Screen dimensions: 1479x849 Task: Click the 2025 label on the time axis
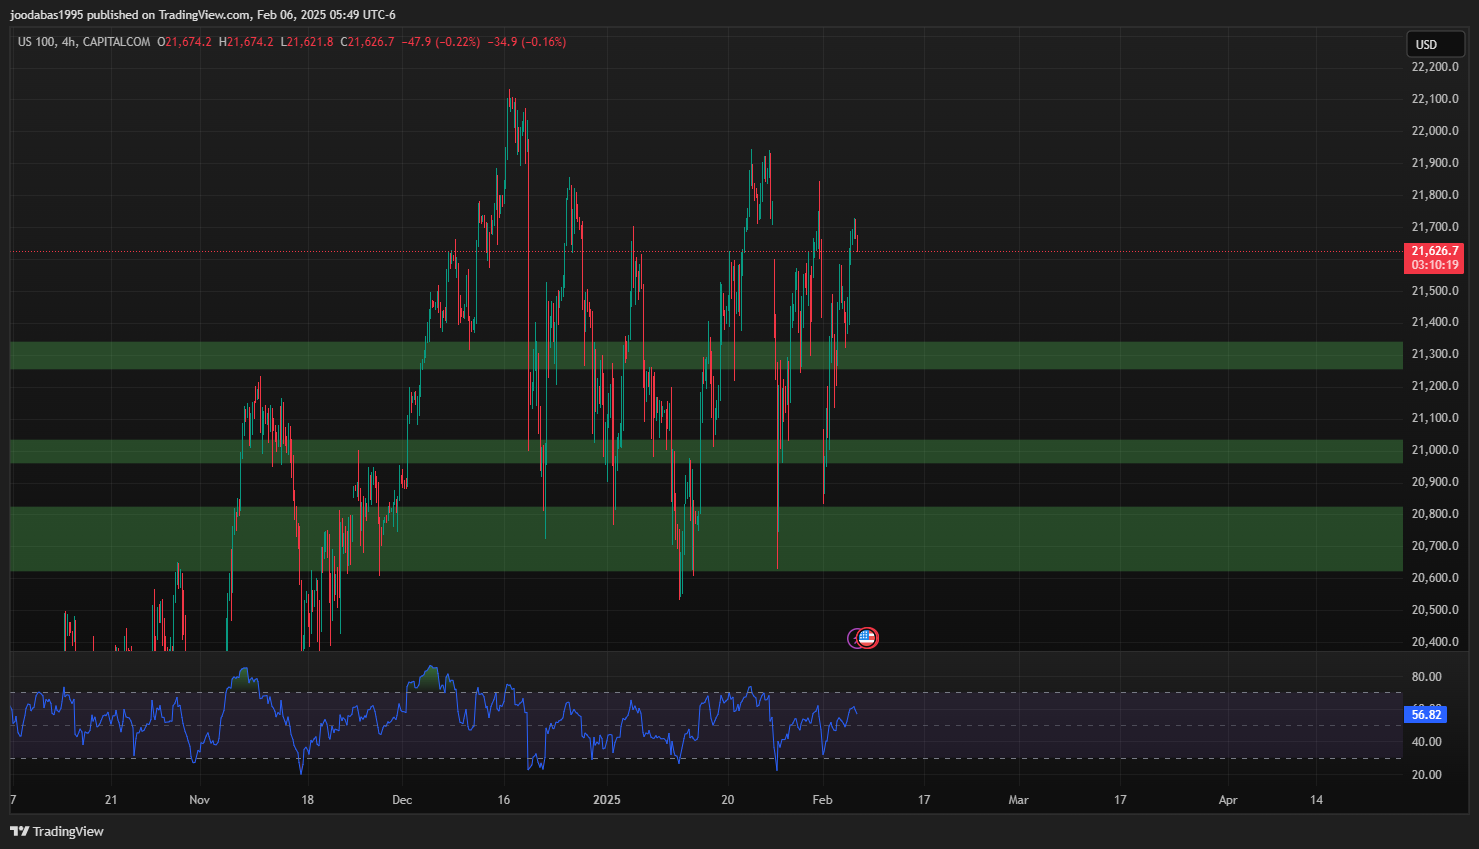606,799
